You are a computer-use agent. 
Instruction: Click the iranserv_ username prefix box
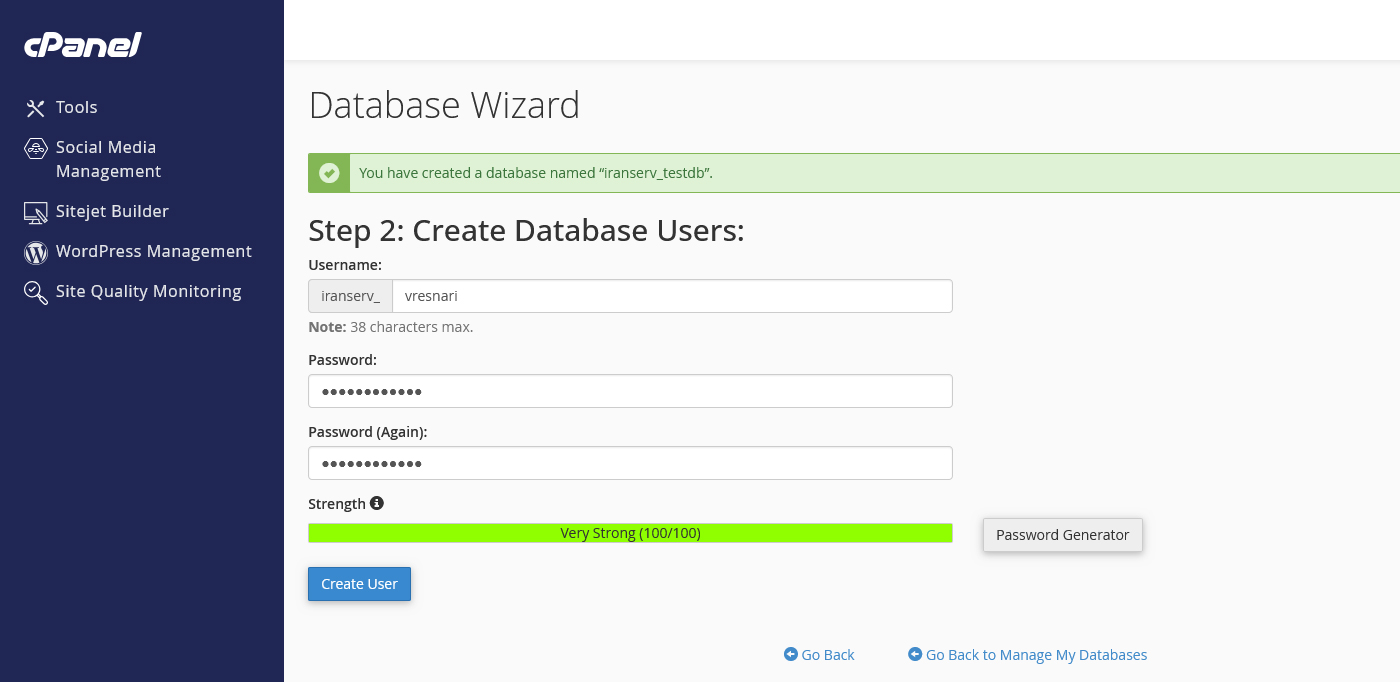click(x=350, y=296)
